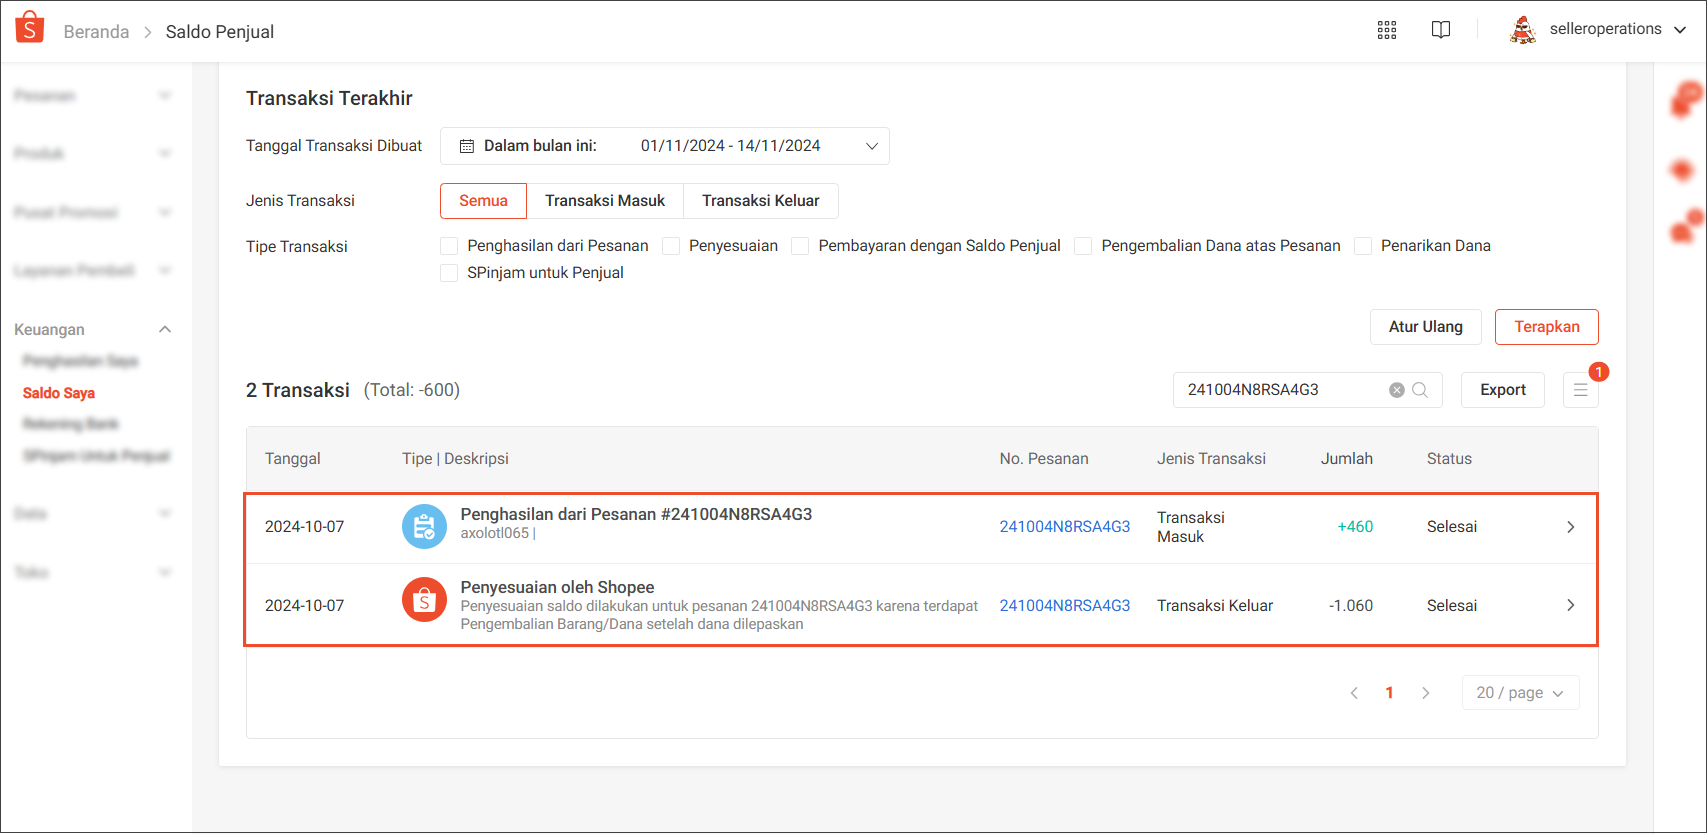Open the 20 / page size dropdown

[x=1520, y=693]
